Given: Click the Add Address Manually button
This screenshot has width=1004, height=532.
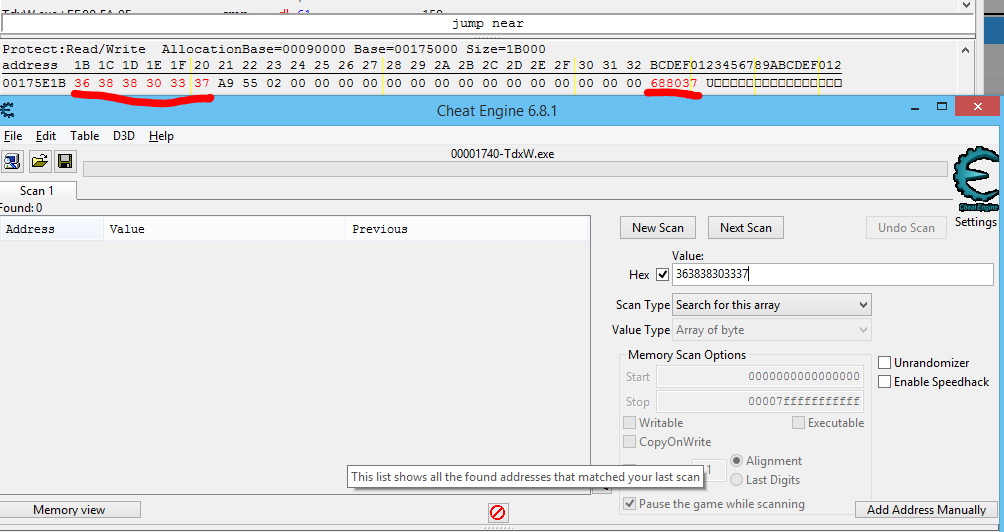Looking at the screenshot, I should tap(926, 510).
